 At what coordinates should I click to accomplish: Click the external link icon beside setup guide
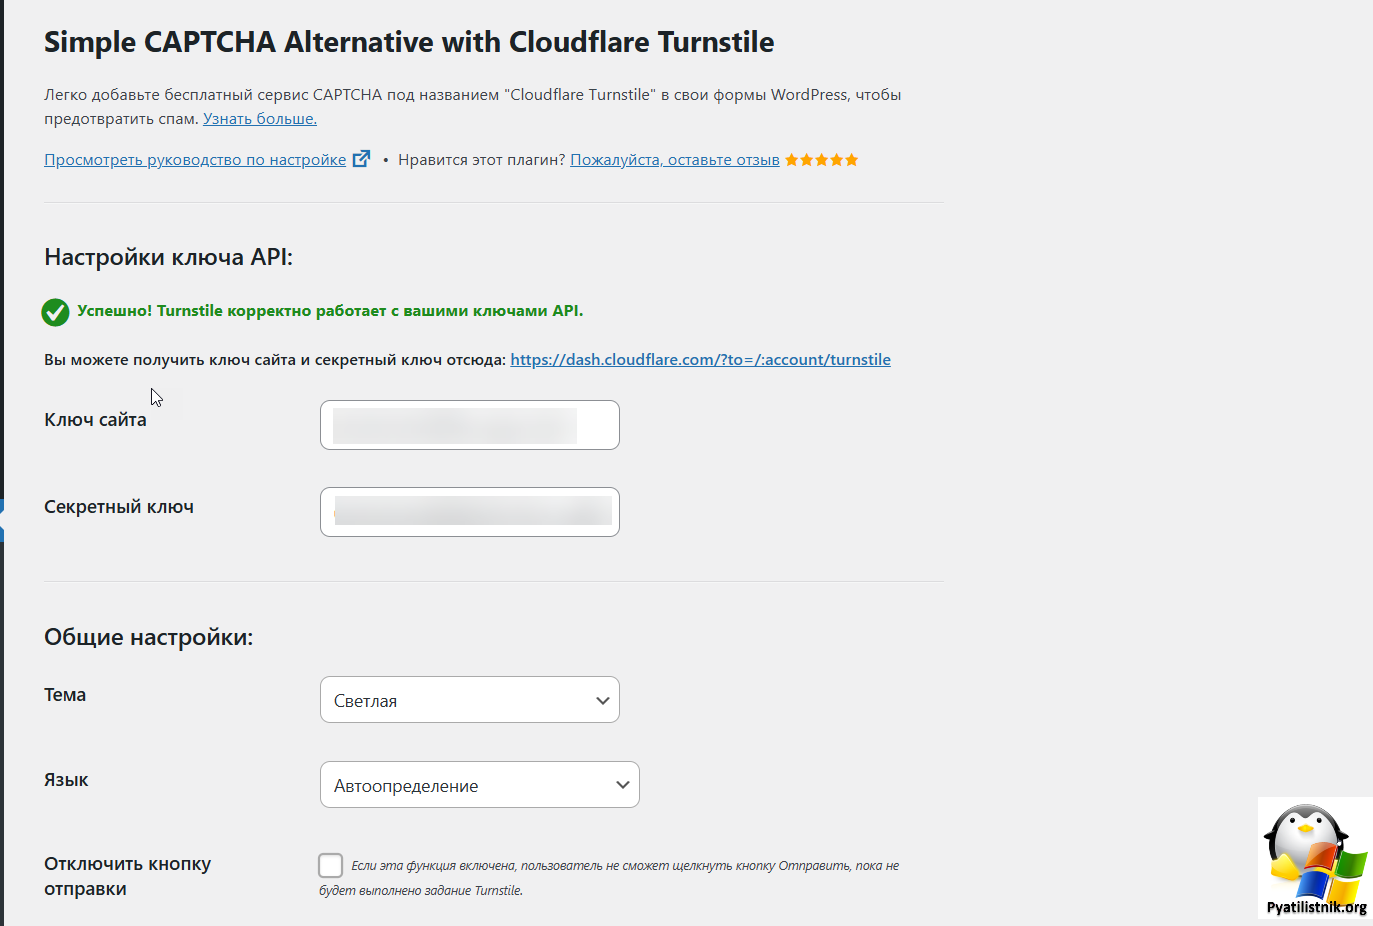pyautogui.click(x=361, y=159)
